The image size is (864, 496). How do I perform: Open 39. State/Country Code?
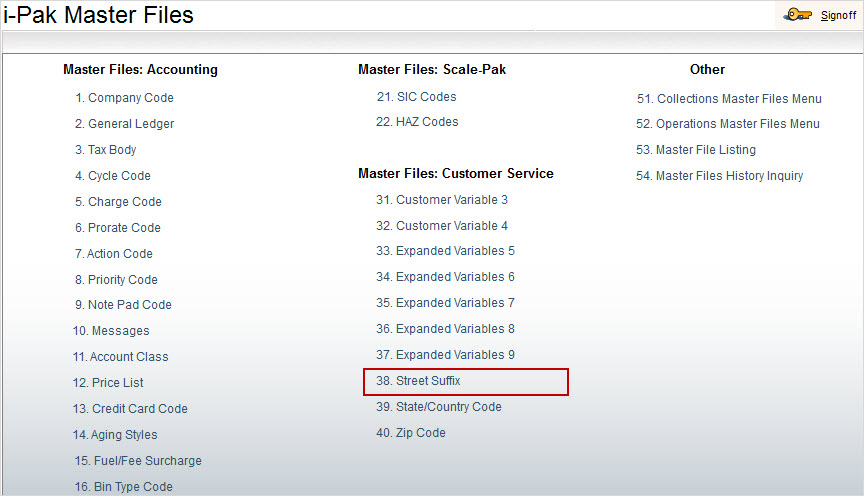(x=439, y=407)
